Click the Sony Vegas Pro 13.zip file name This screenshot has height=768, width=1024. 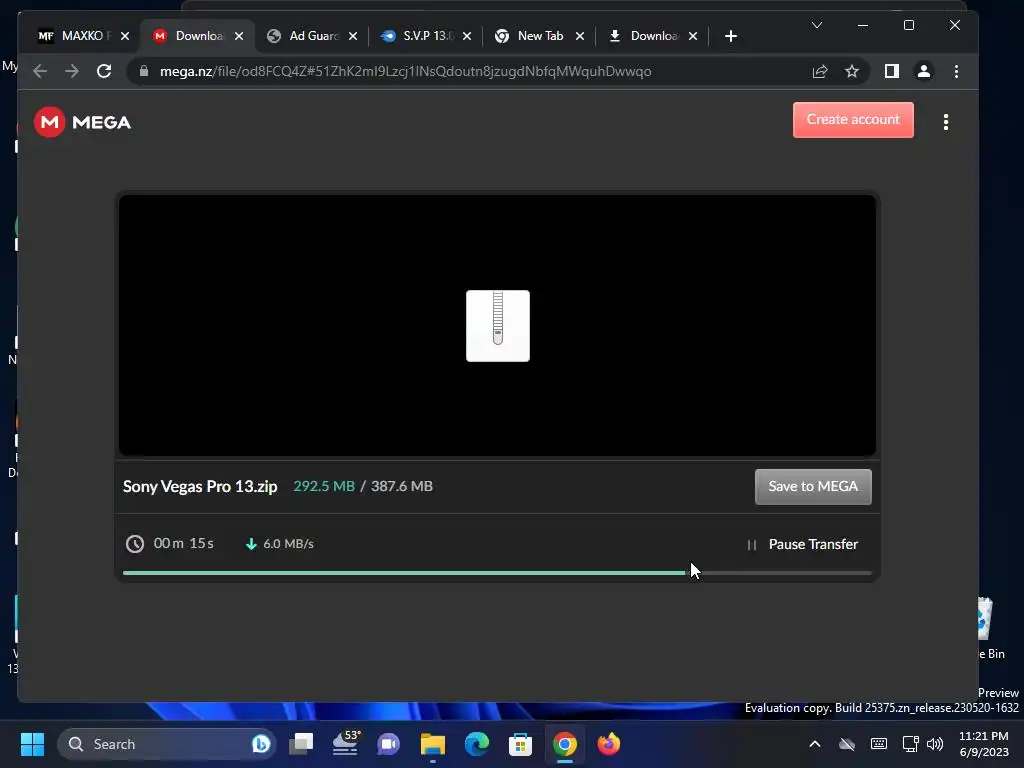[x=200, y=487]
